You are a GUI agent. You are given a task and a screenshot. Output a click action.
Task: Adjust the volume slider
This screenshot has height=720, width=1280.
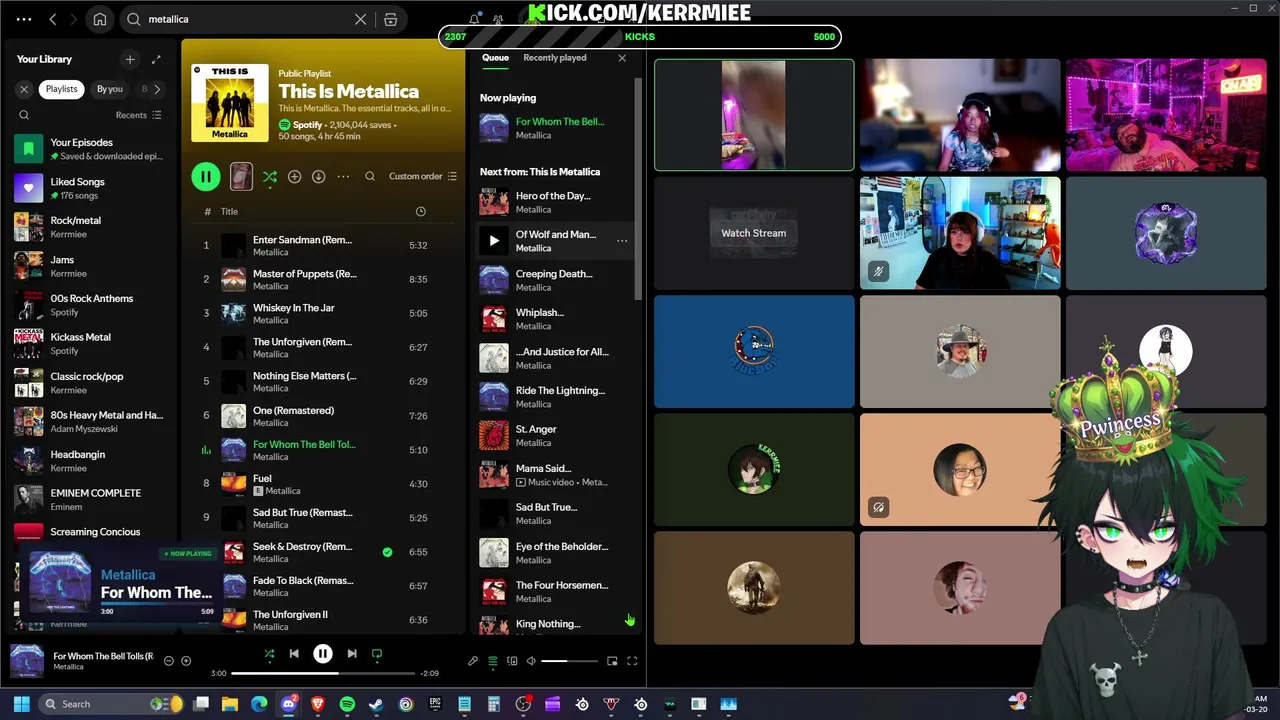(567, 661)
